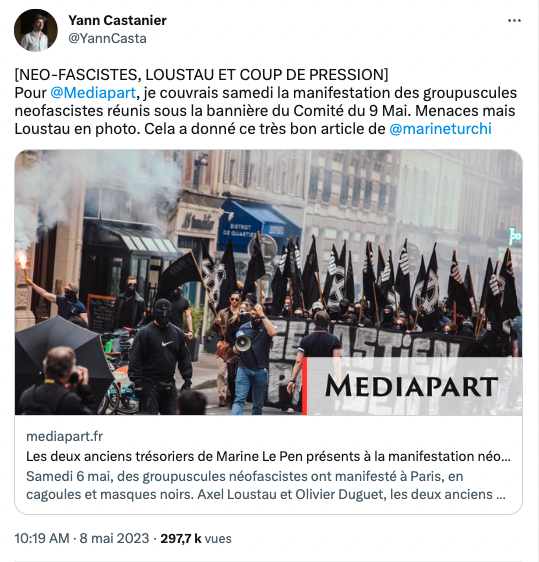The height and width of the screenshot is (562, 539).
Task: Open the demonstration photo link preview
Action: click(x=268, y=282)
